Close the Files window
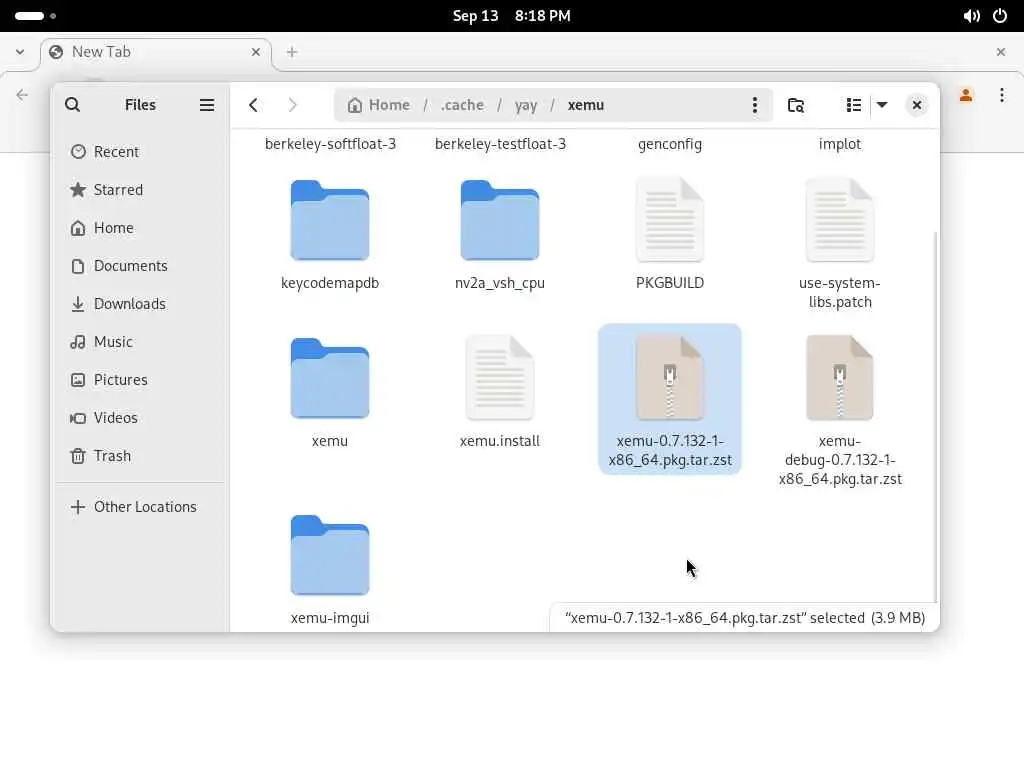Screen dimensions: 1024x778 click(x=917, y=105)
